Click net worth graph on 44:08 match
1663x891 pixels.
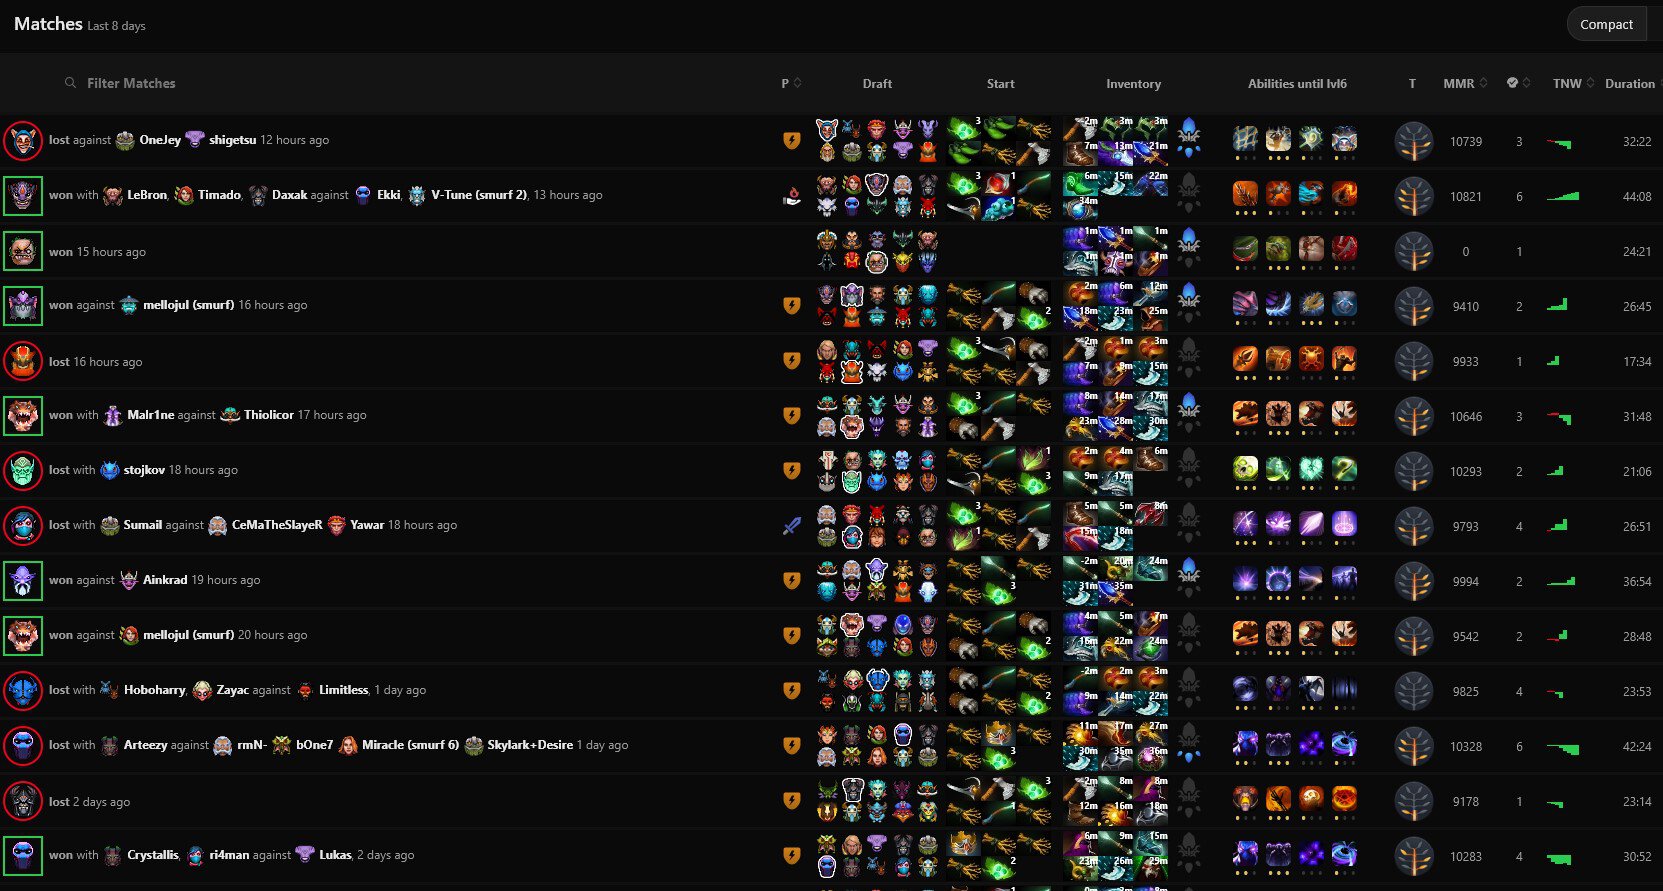(1562, 196)
